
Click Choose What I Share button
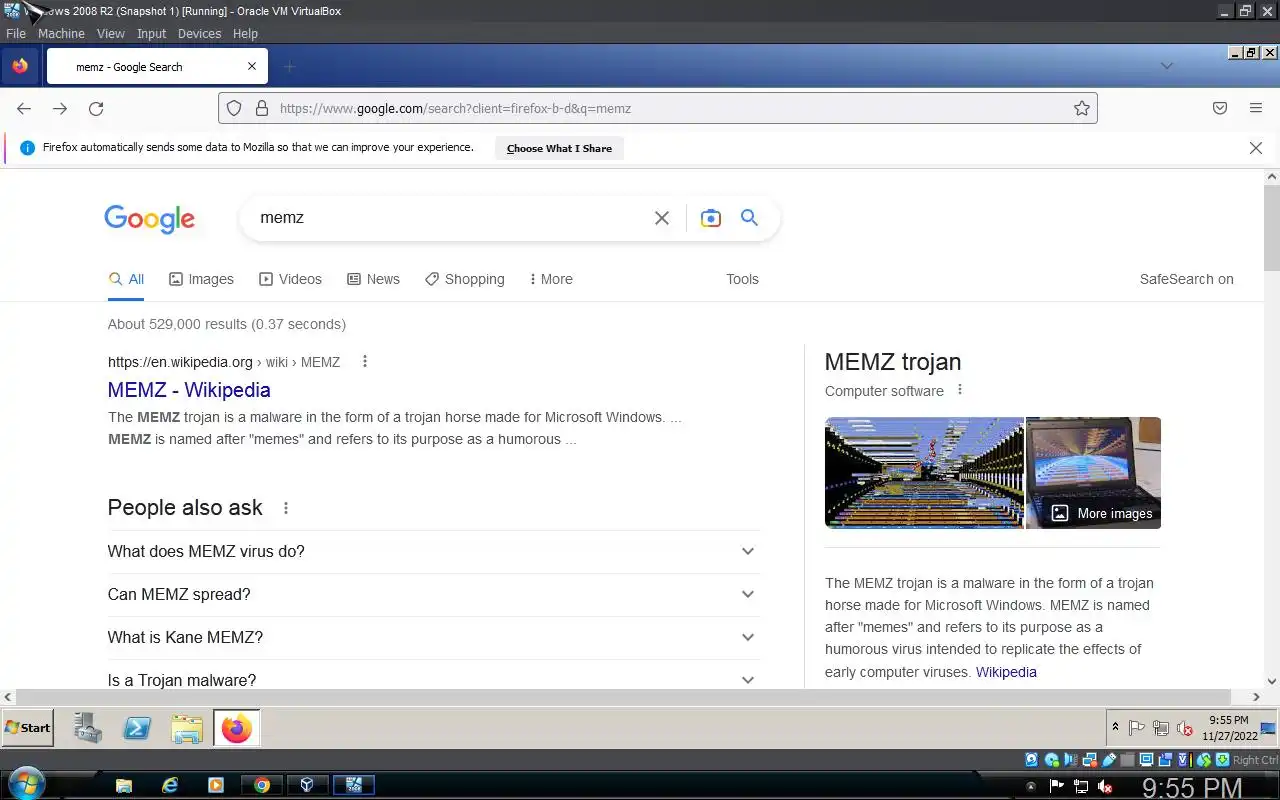pyautogui.click(x=559, y=148)
